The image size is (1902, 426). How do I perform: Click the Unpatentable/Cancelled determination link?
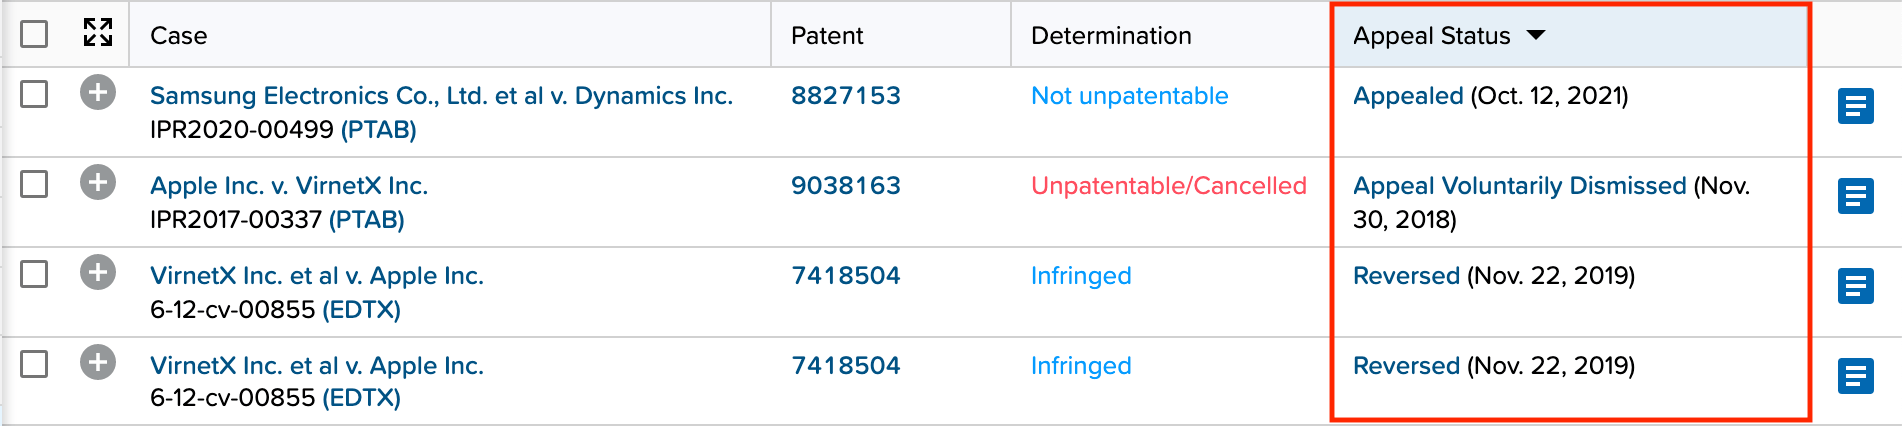click(1168, 186)
